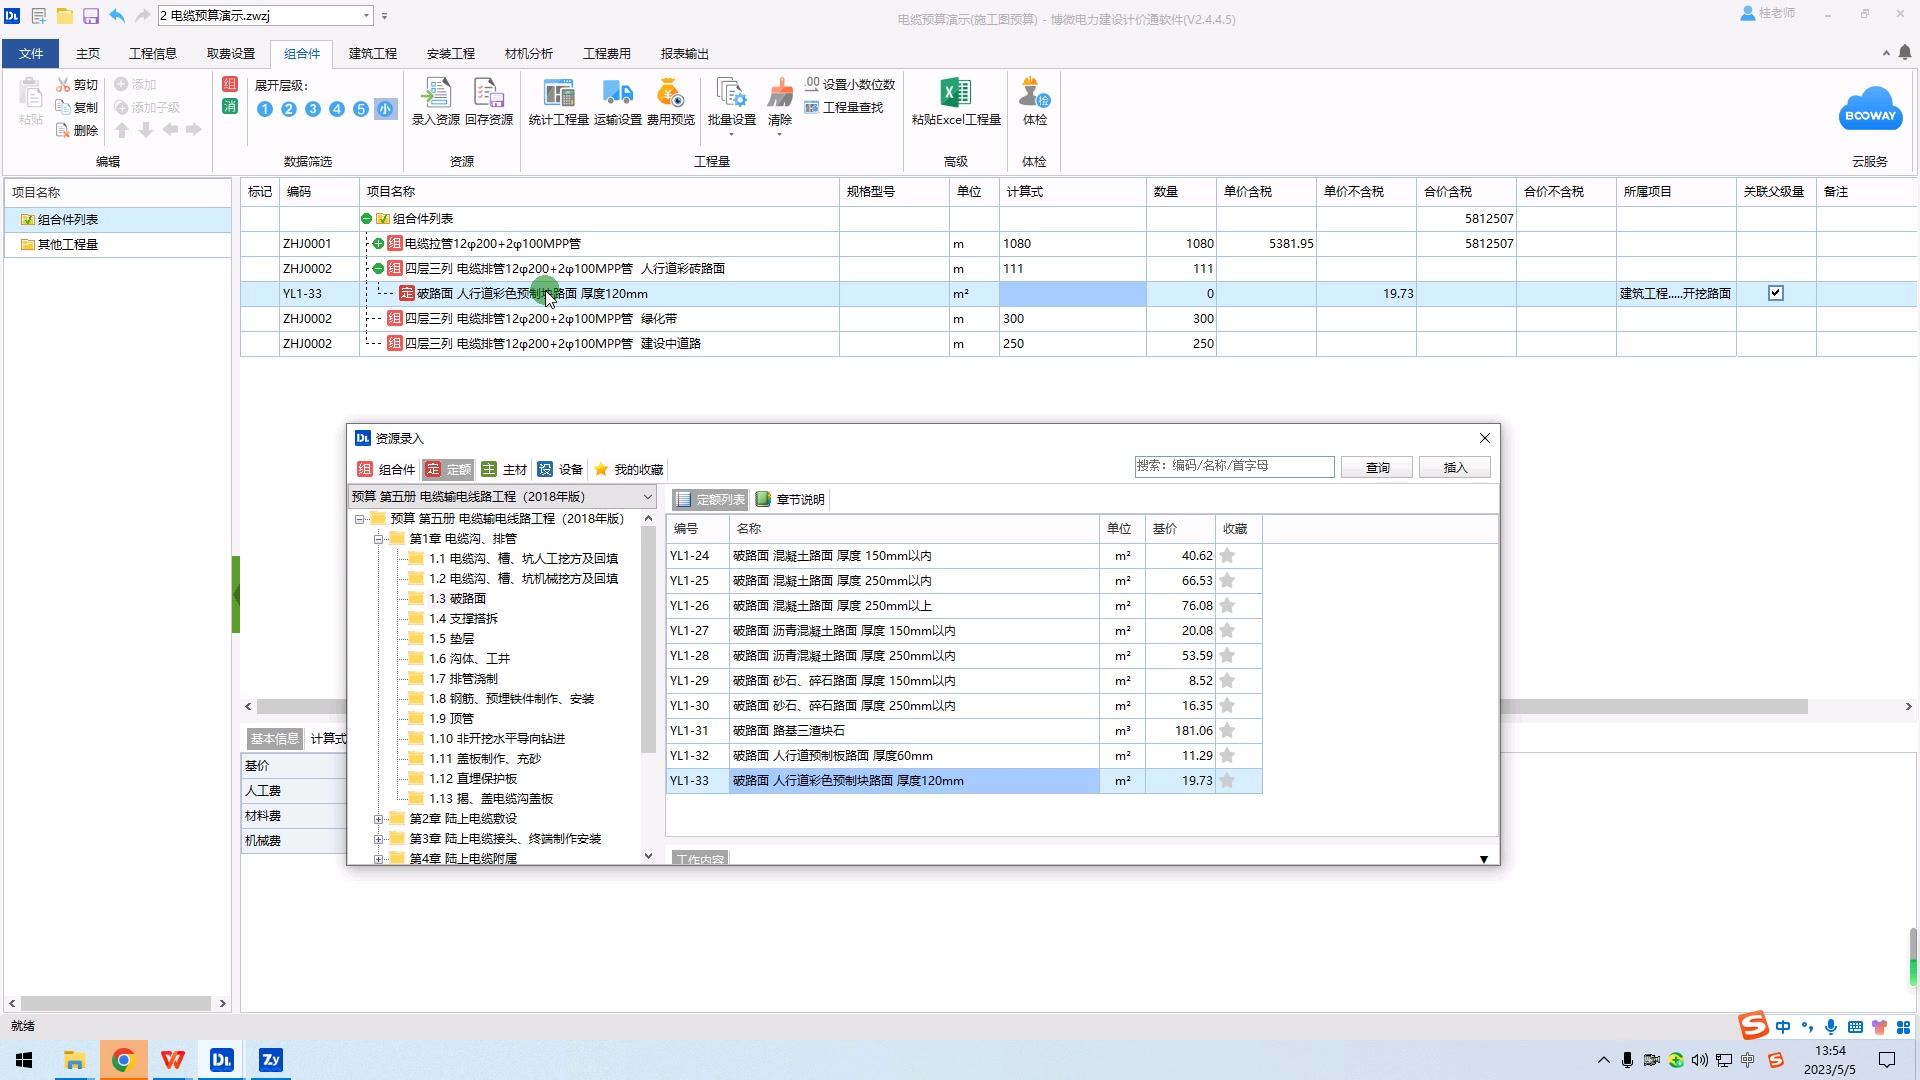
Task: Close the 资源录入 dialog
Action: [1485, 438]
